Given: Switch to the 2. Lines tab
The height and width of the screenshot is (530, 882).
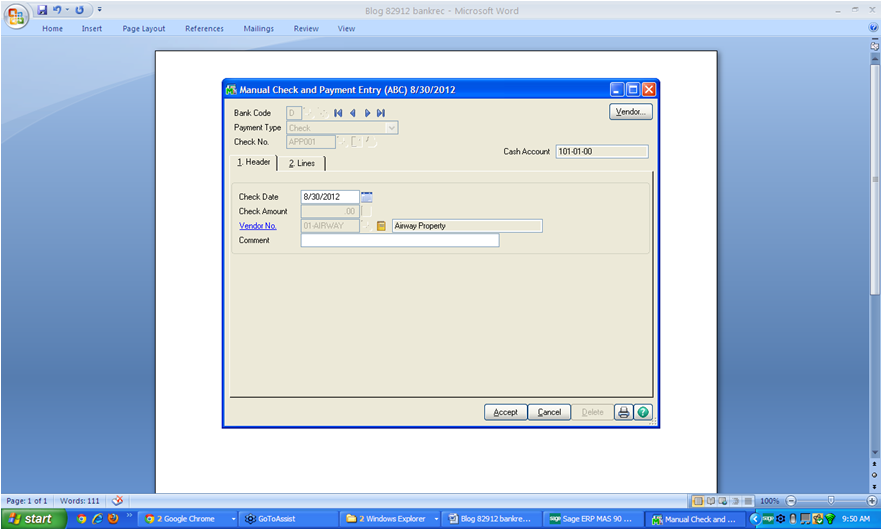Looking at the screenshot, I should [x=301, y=163].
